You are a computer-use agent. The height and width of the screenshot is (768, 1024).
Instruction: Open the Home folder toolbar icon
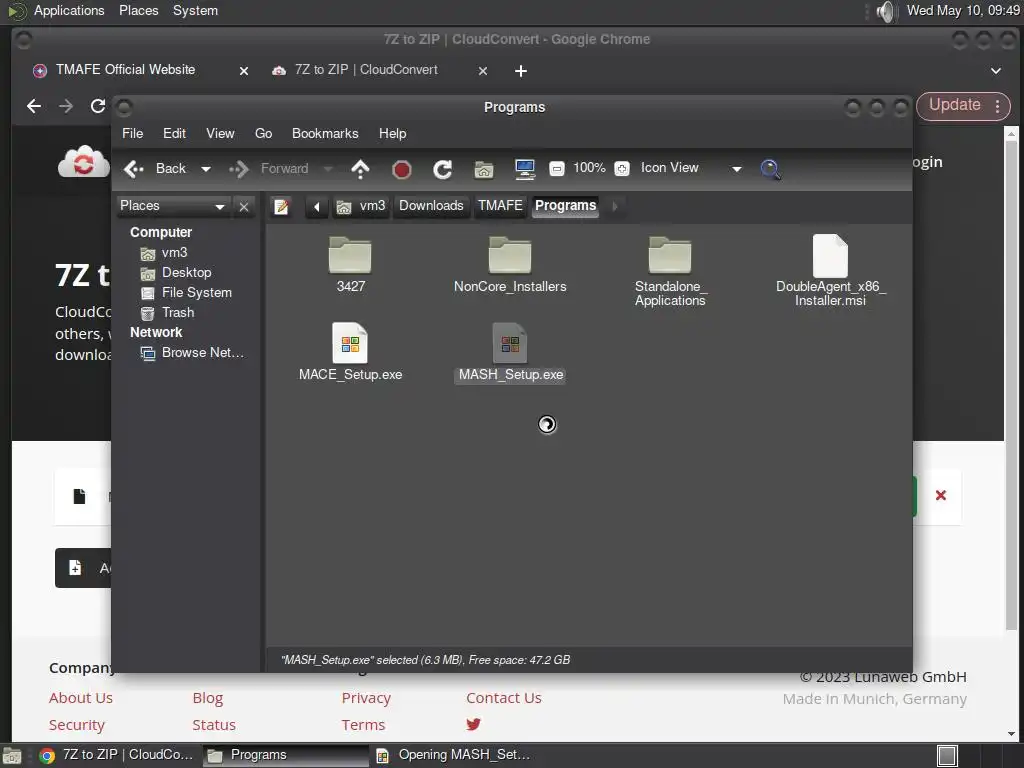(483, 169)
